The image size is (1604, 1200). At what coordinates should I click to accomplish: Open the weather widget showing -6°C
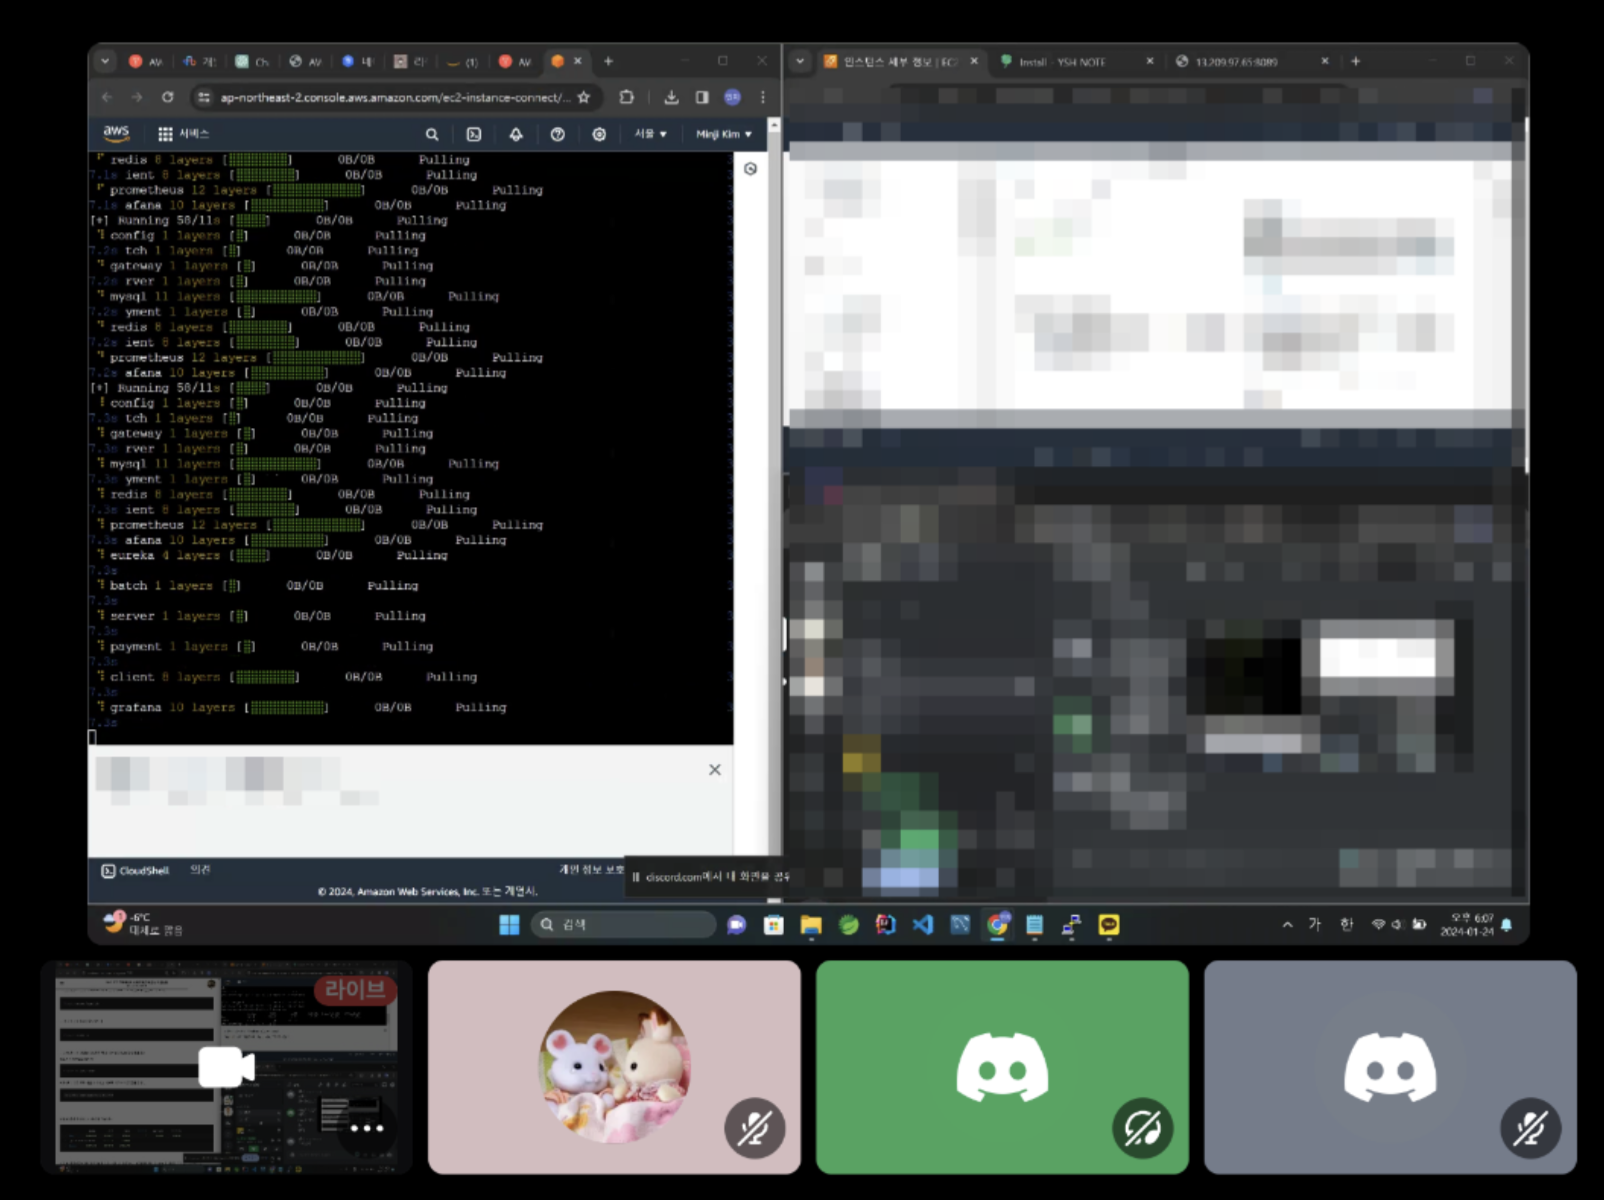[x=144, y=924]
